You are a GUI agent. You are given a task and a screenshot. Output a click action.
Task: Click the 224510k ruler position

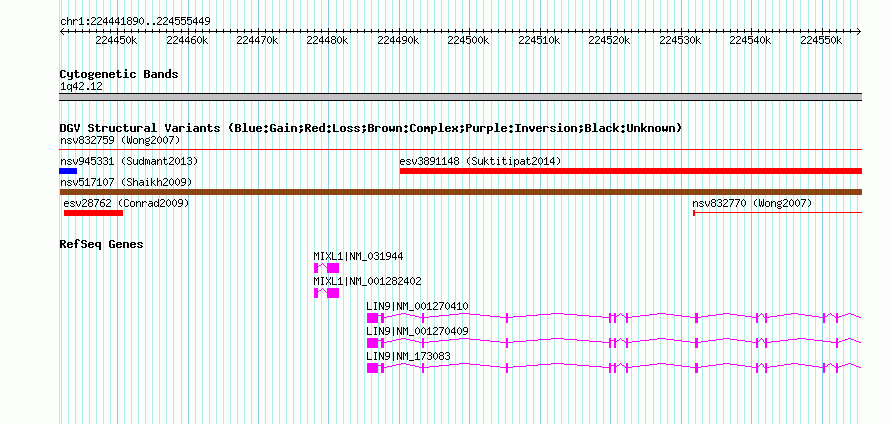539,40
